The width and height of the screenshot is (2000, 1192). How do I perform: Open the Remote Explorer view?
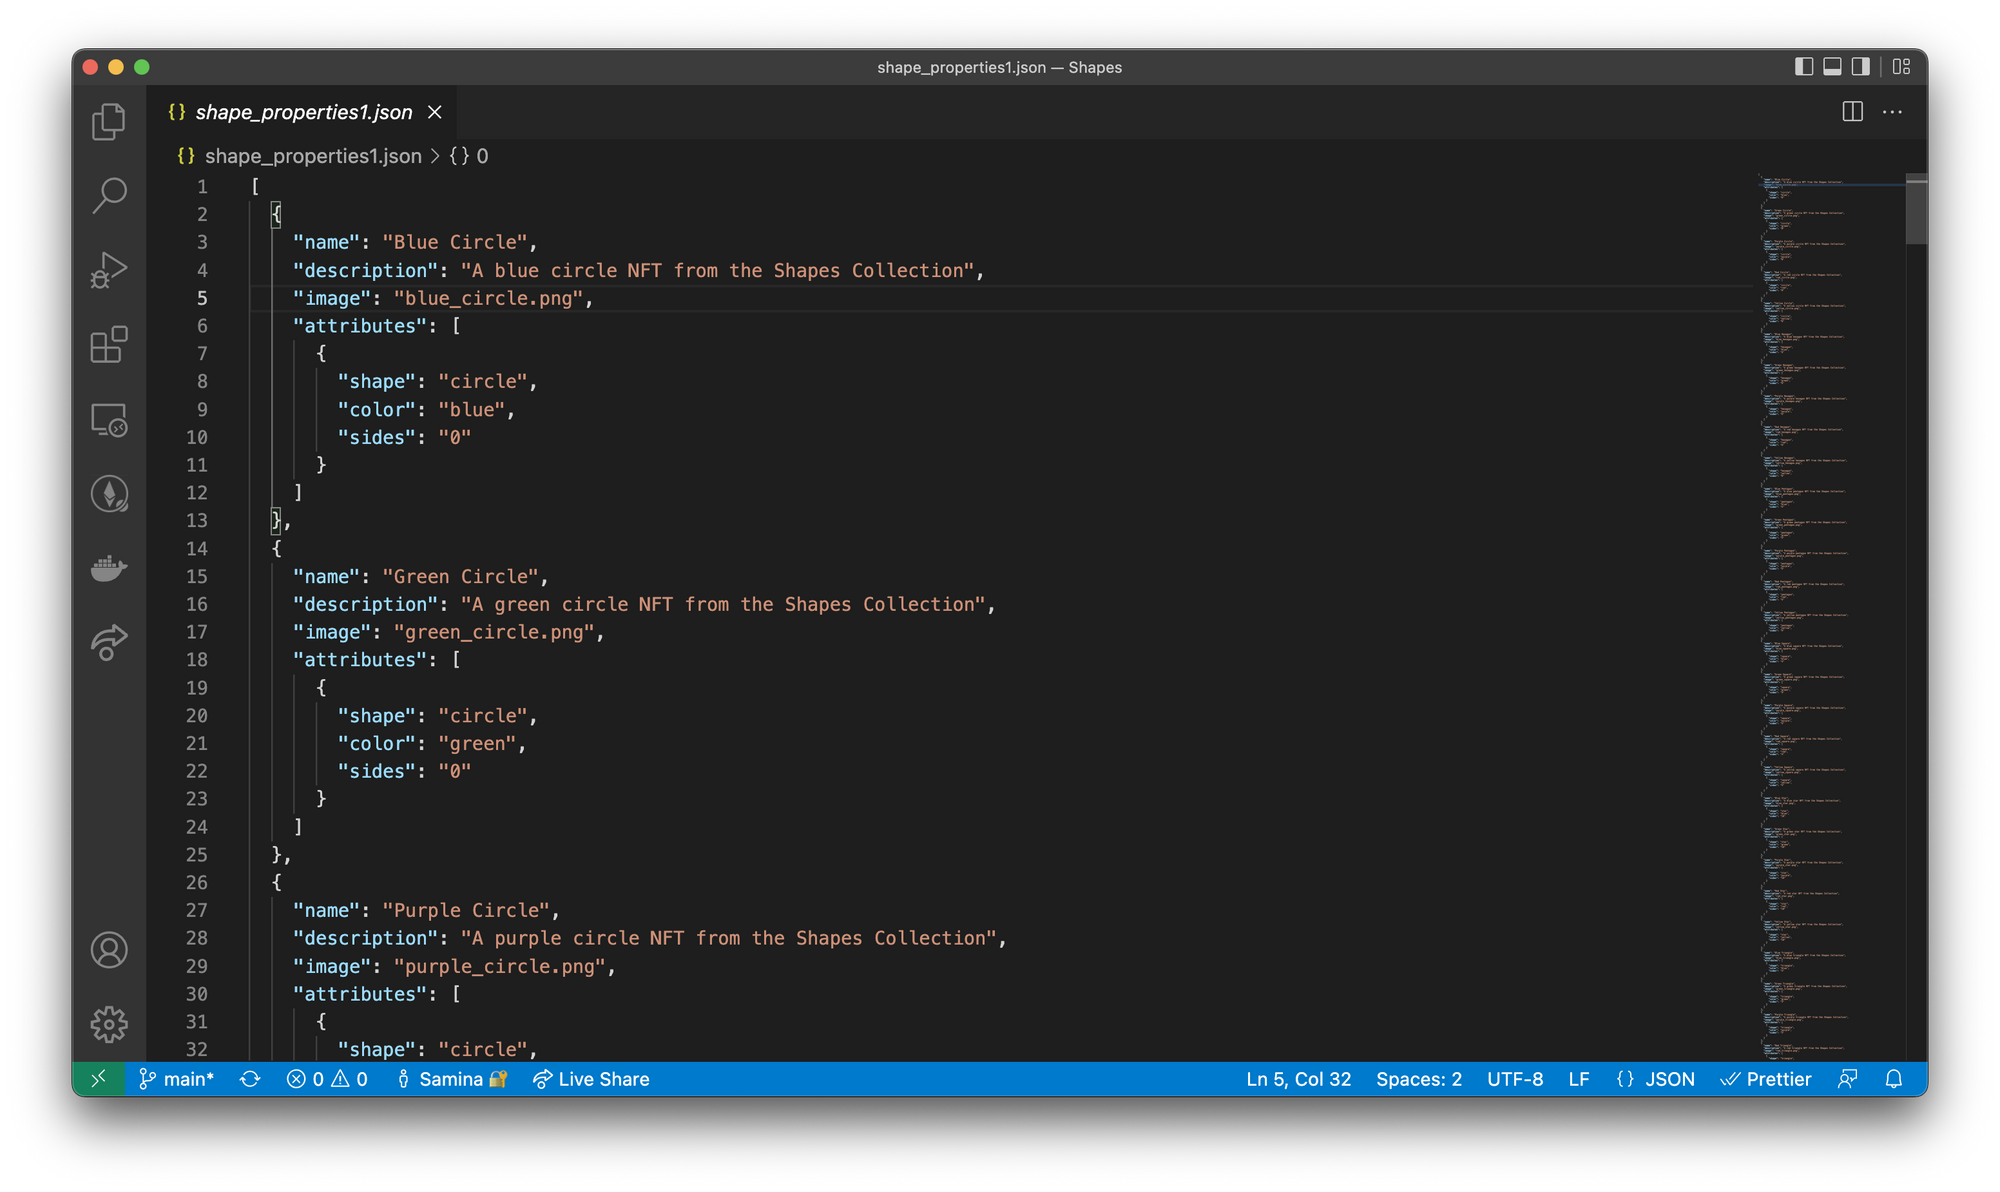coord(109,420)
